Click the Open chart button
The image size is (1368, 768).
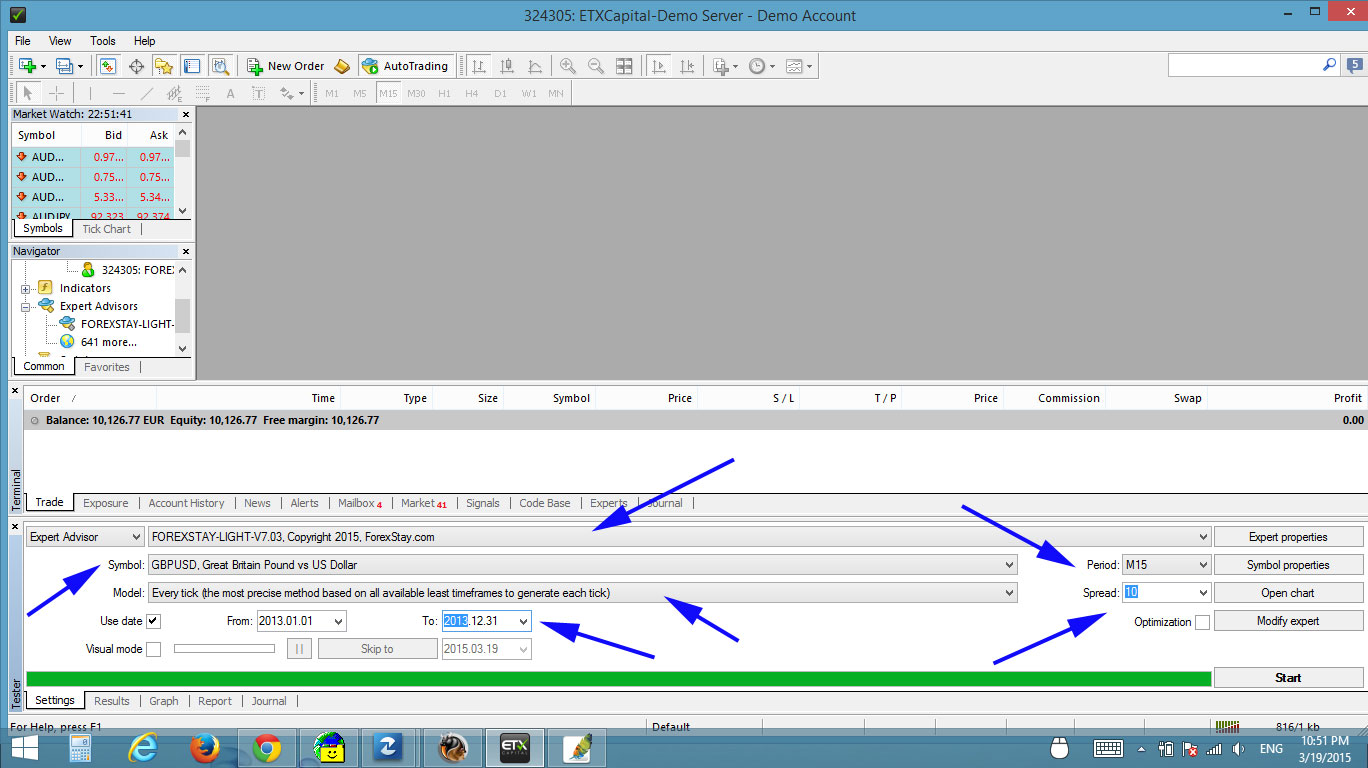pyautogui.click(x=1288, y=593)
